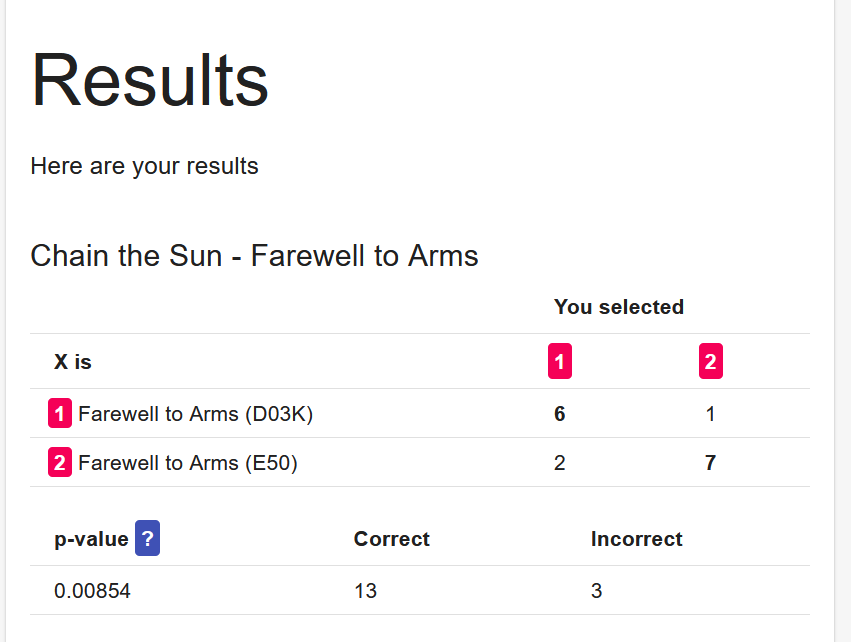851x642 pixels.
Task: Click the Results page heading
Action: click(x=150, y=80)
